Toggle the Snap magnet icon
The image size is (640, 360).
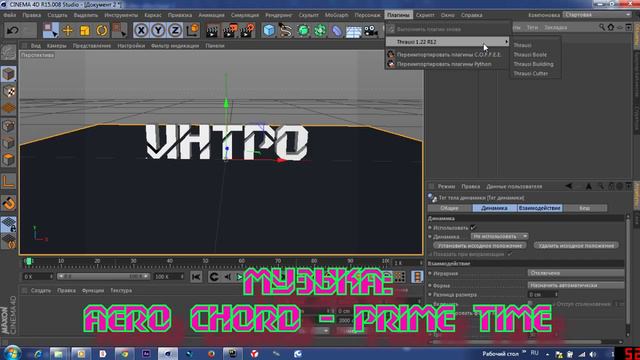tap(9, 203)
